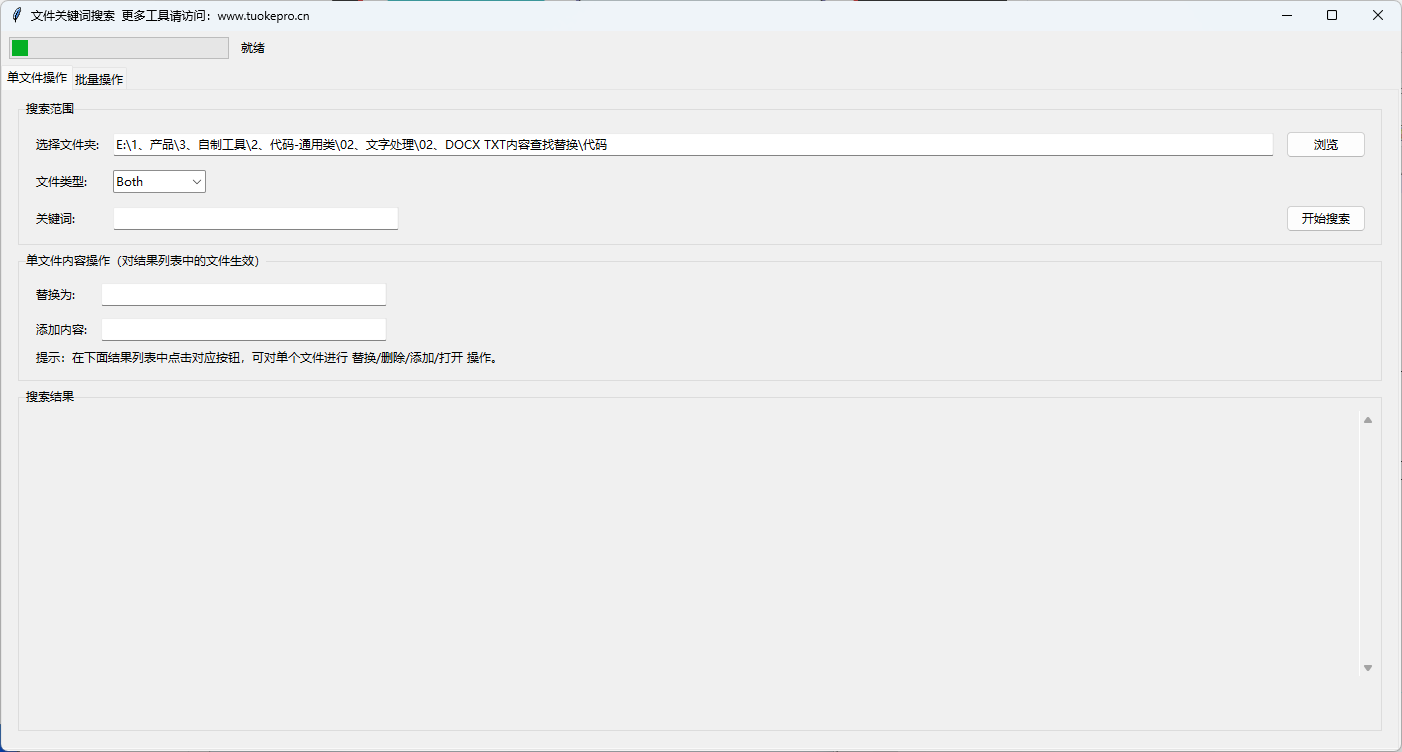Click the 选择文件夹 path field
This screenshot has width=1402, height=752.
(692, 145)
